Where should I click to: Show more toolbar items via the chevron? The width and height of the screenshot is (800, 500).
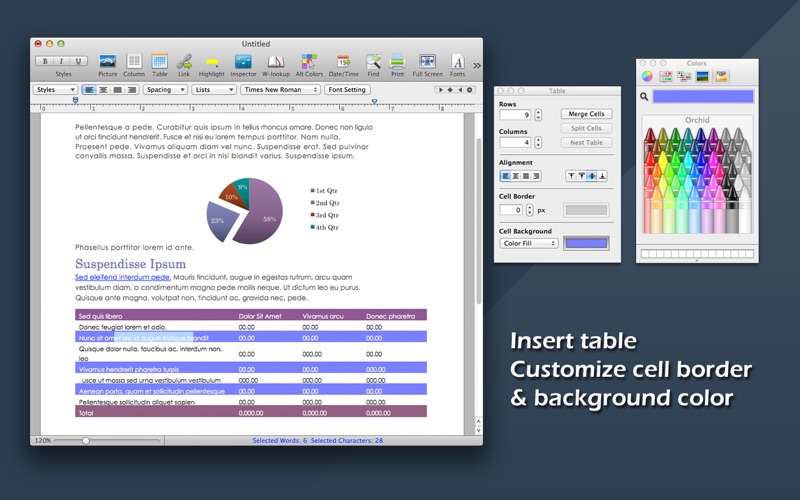[x=477, y=65]
